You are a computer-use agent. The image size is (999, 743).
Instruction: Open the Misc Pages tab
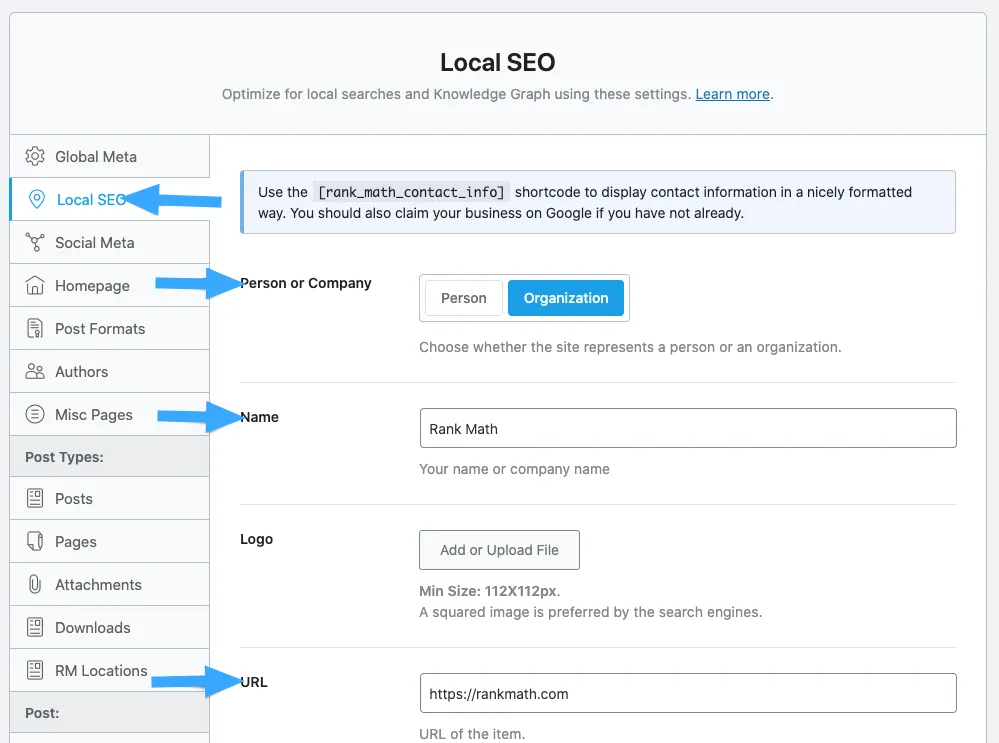(x=110, y=414)
